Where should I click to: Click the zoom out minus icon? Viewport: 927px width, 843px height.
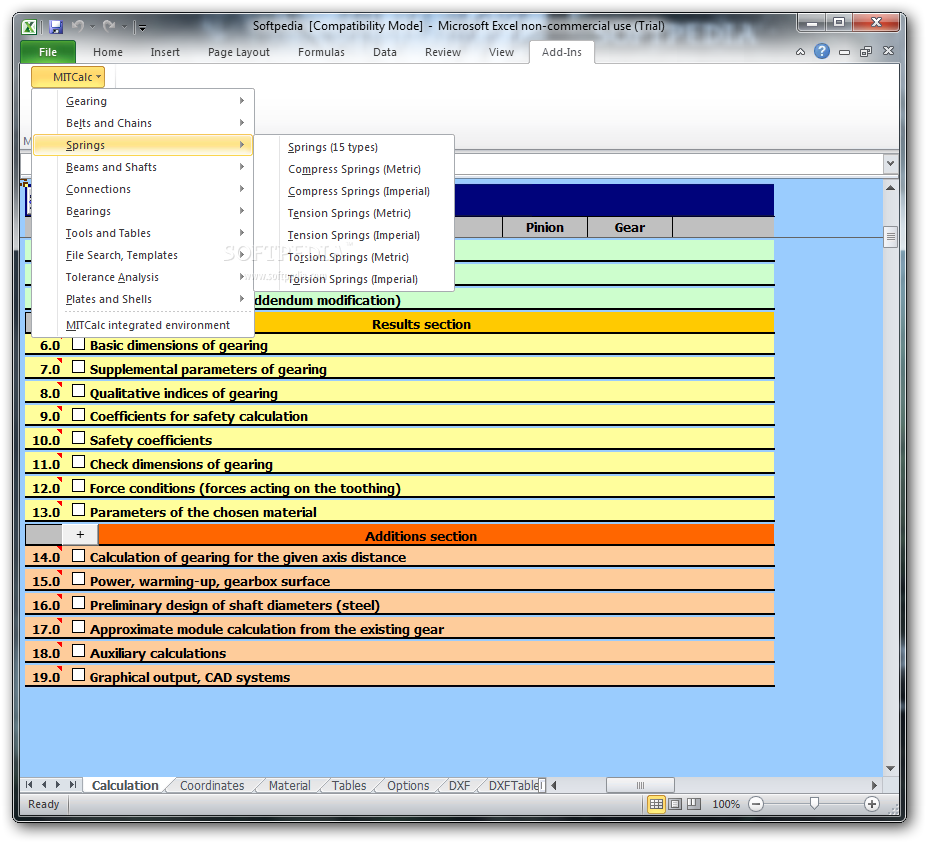click(756, 803)
